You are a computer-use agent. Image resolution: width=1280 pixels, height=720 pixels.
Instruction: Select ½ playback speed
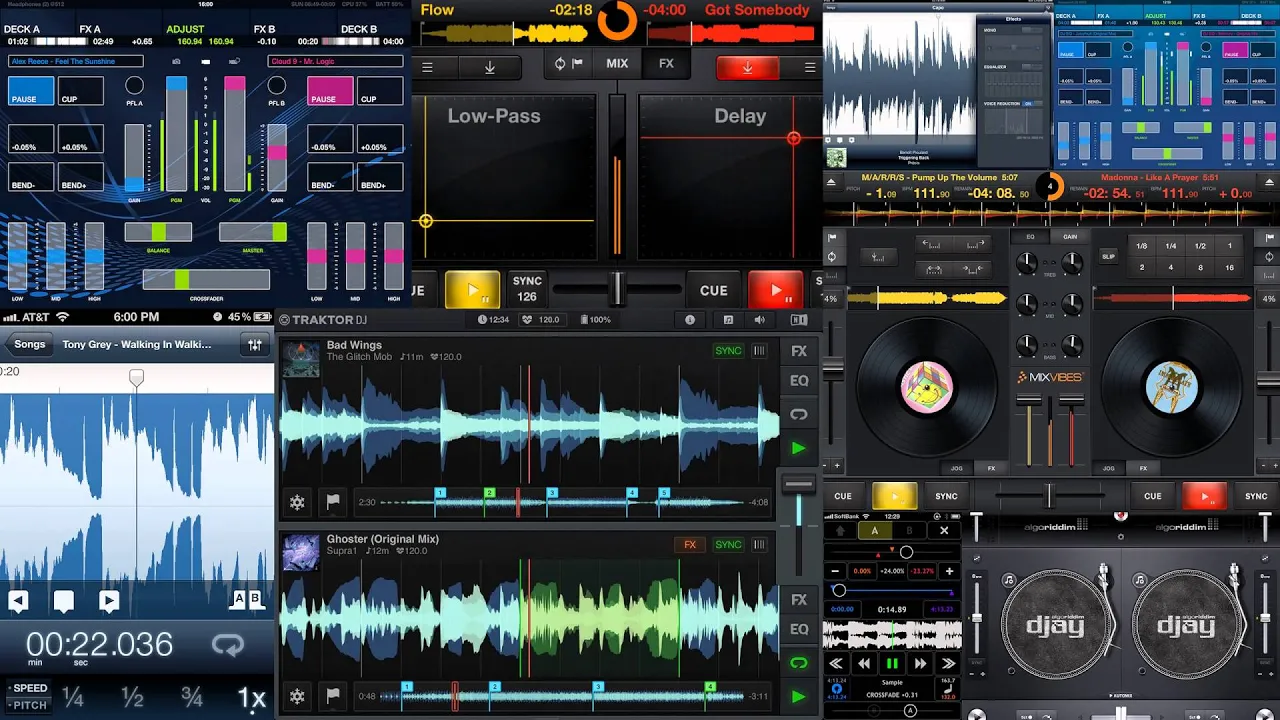coord(132,697)
